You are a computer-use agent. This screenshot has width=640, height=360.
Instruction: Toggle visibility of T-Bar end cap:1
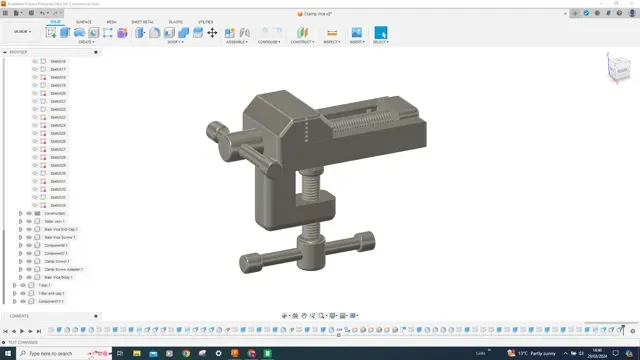(23, 293)
